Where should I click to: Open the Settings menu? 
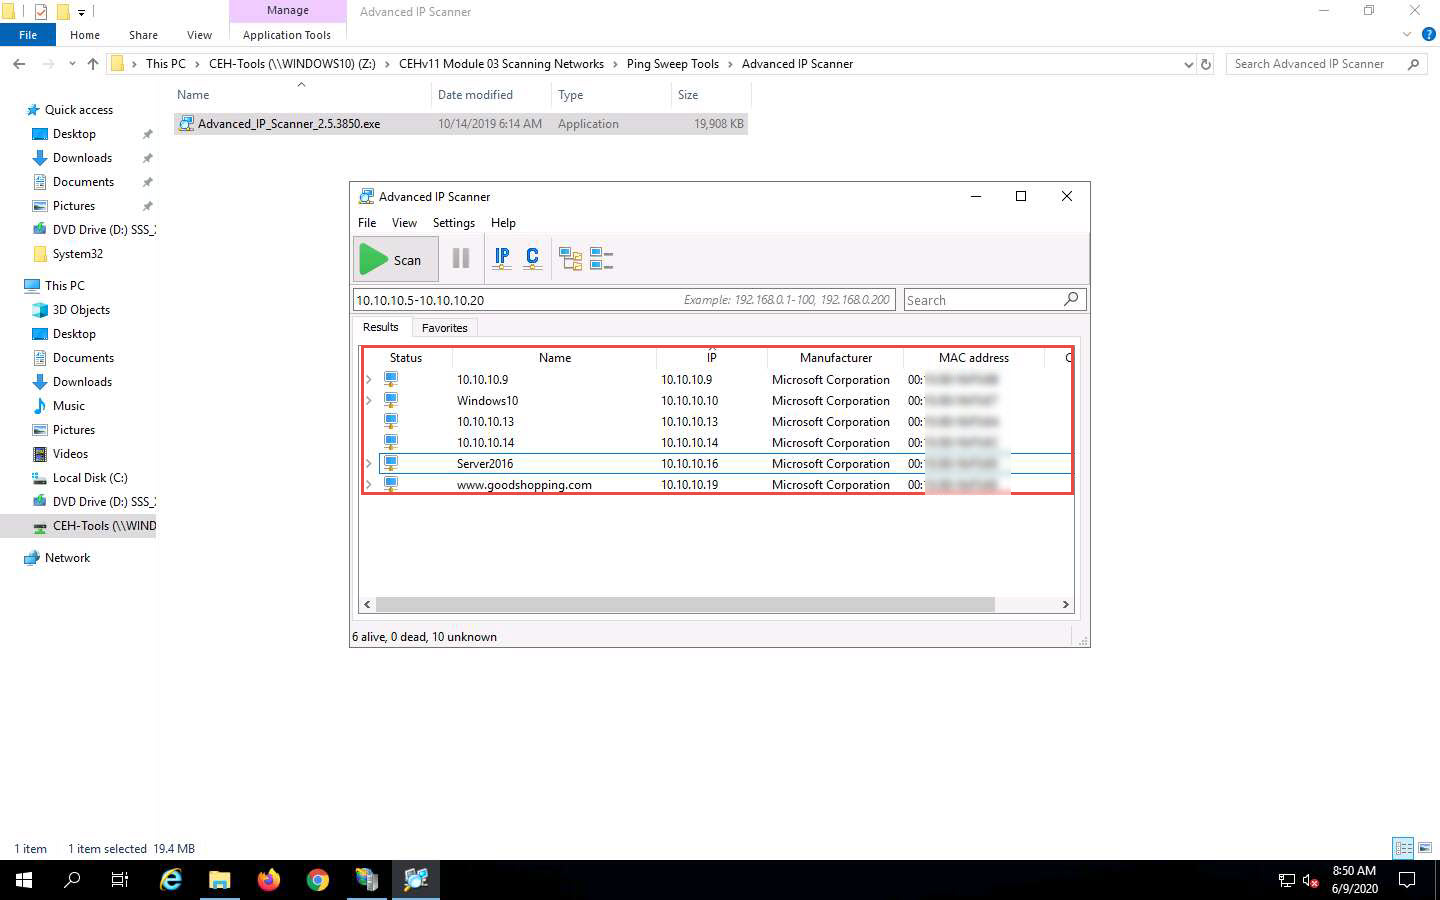[454, 223]
